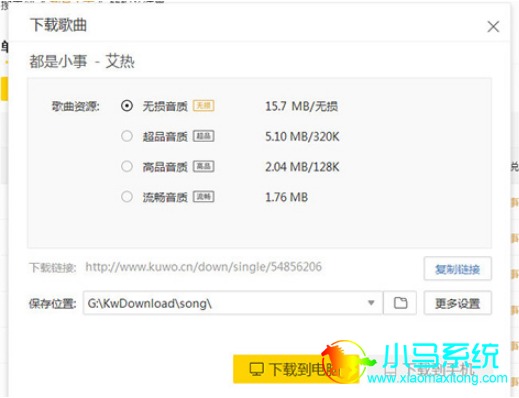This screenshot has width=519, height=398.
Task: Click the kuwo.cn download link text
Action: pyautogui.click(x=204, y=267)
